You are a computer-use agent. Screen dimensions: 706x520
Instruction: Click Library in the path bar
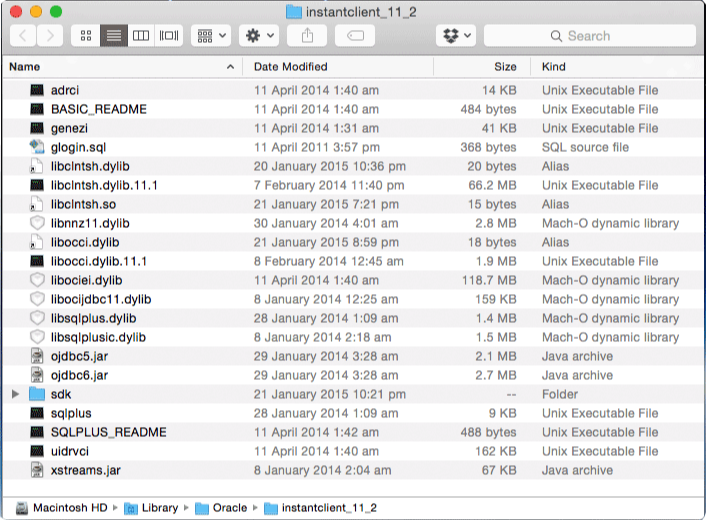tap(151, 508)
